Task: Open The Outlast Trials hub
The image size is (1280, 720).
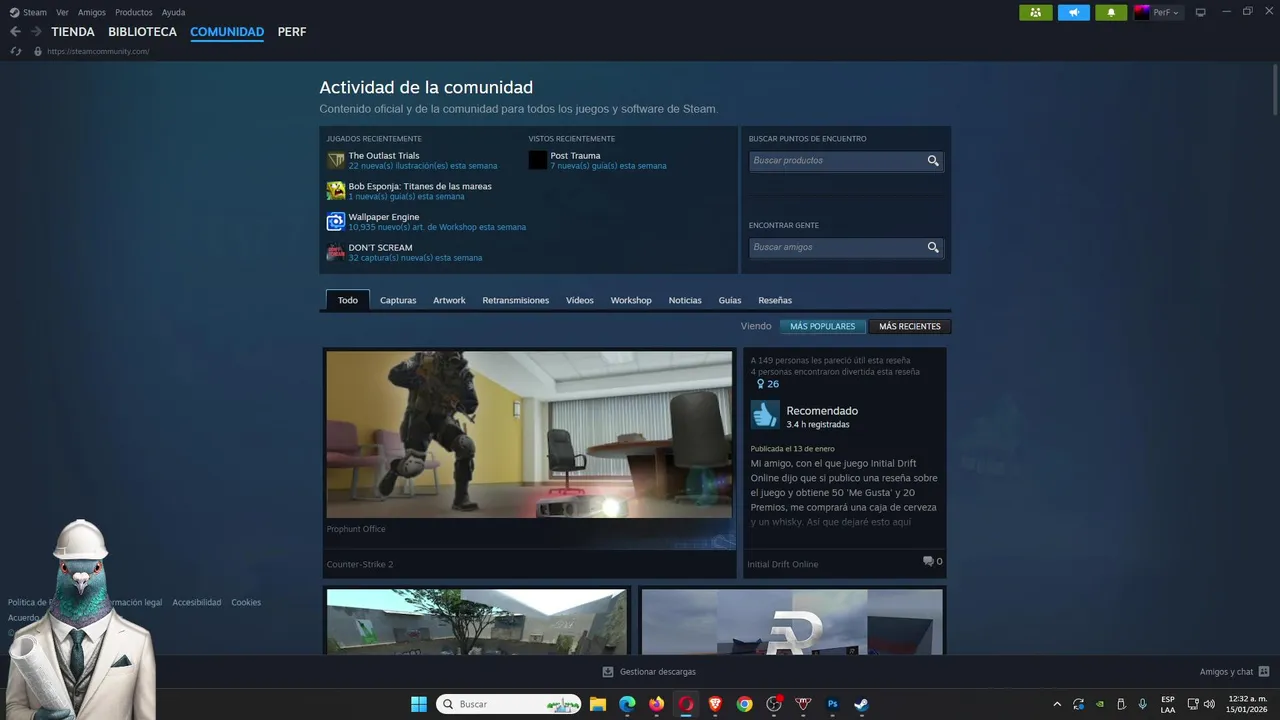Action: 384,155
